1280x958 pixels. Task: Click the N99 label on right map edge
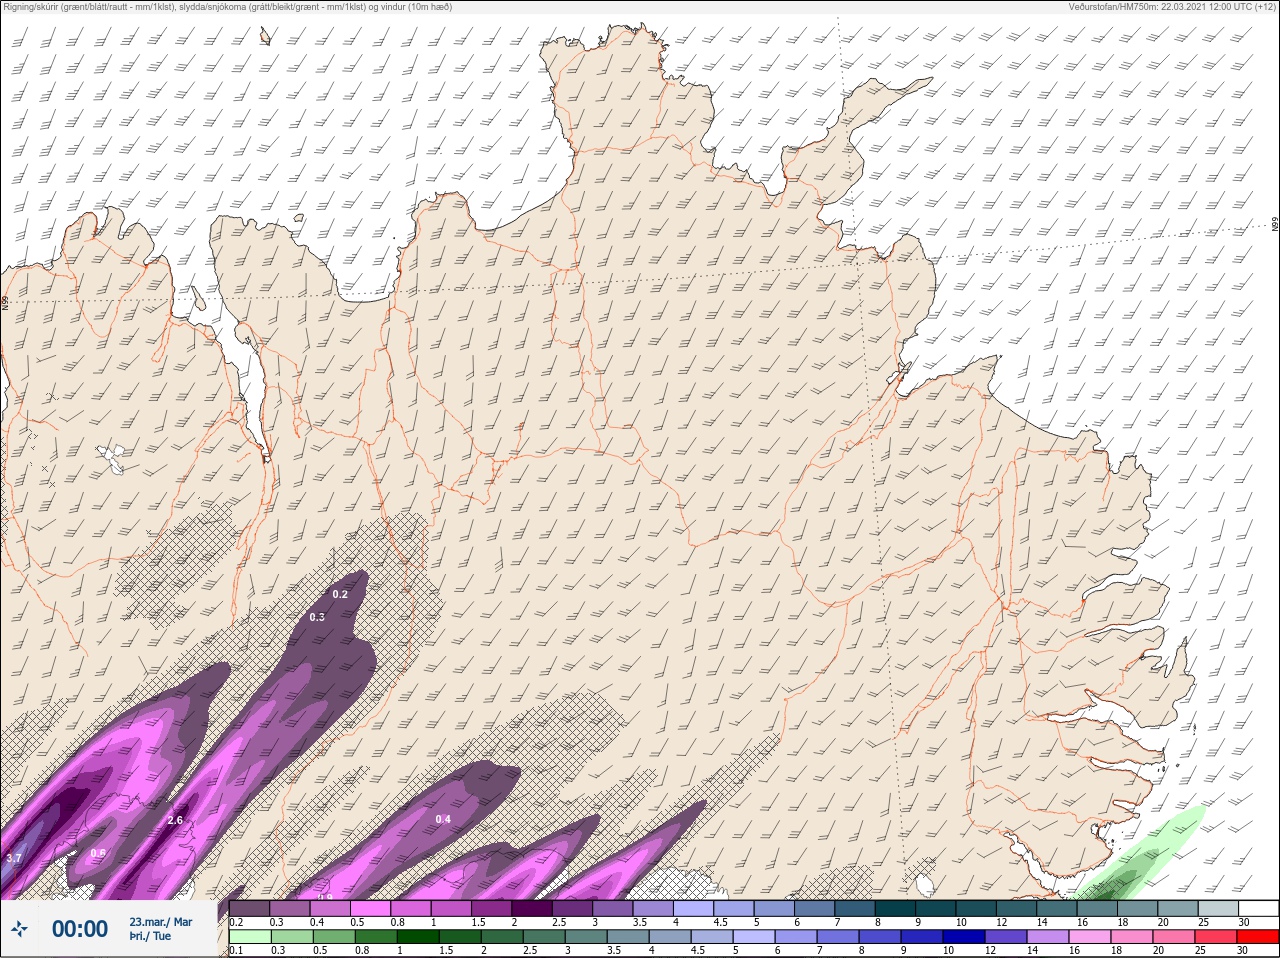pos(1275,225)
